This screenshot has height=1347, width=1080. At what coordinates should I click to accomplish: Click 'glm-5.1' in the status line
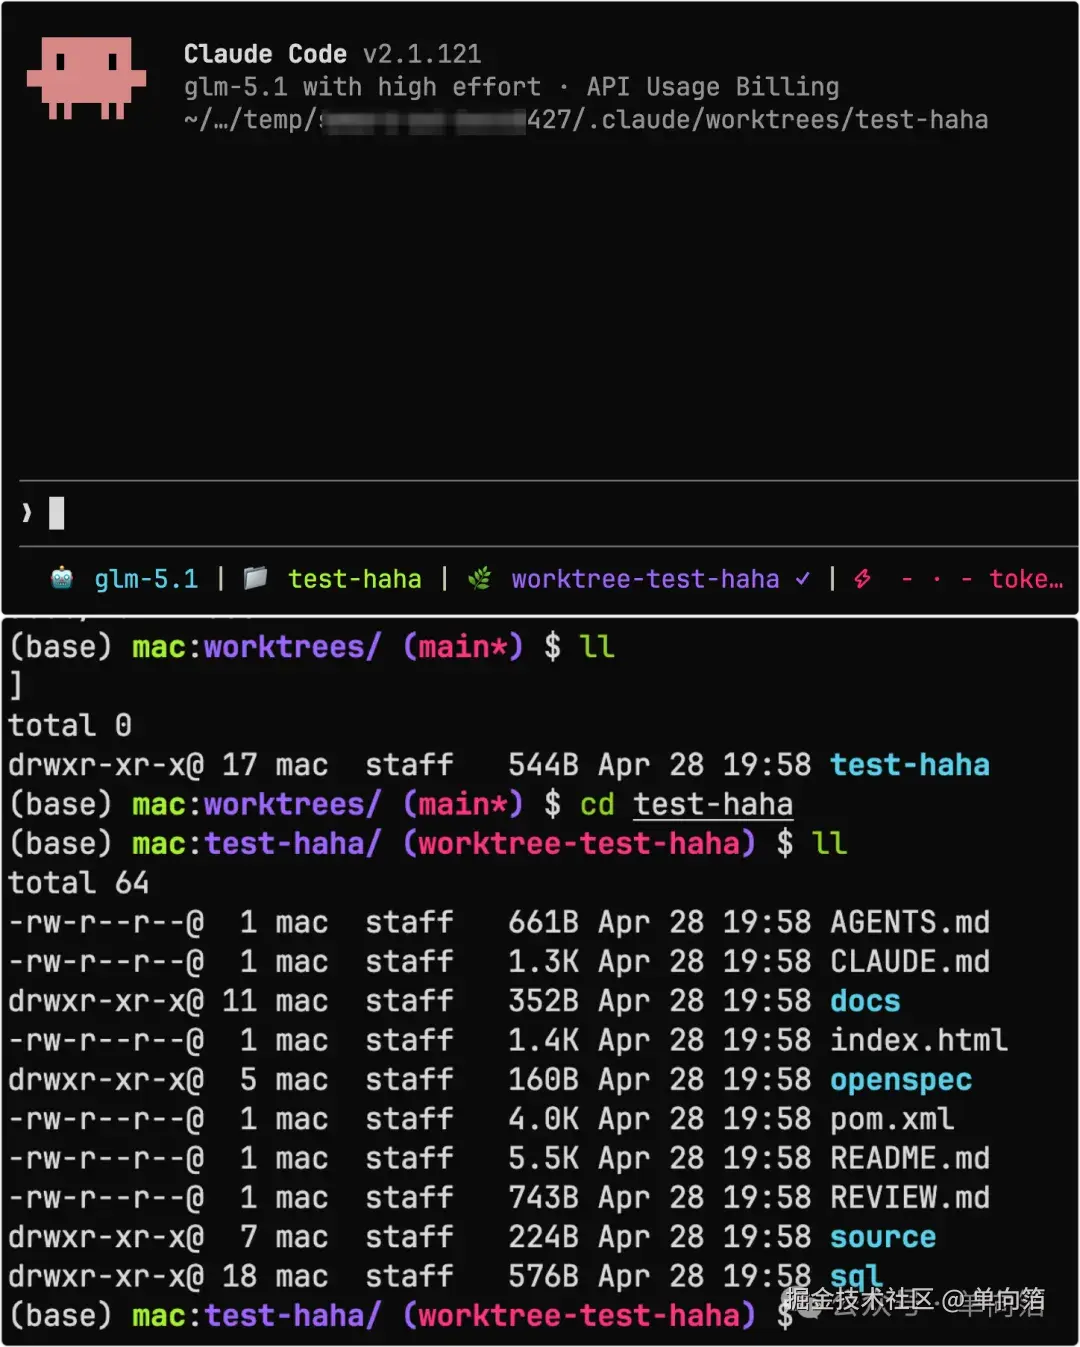tap(146, 579)
